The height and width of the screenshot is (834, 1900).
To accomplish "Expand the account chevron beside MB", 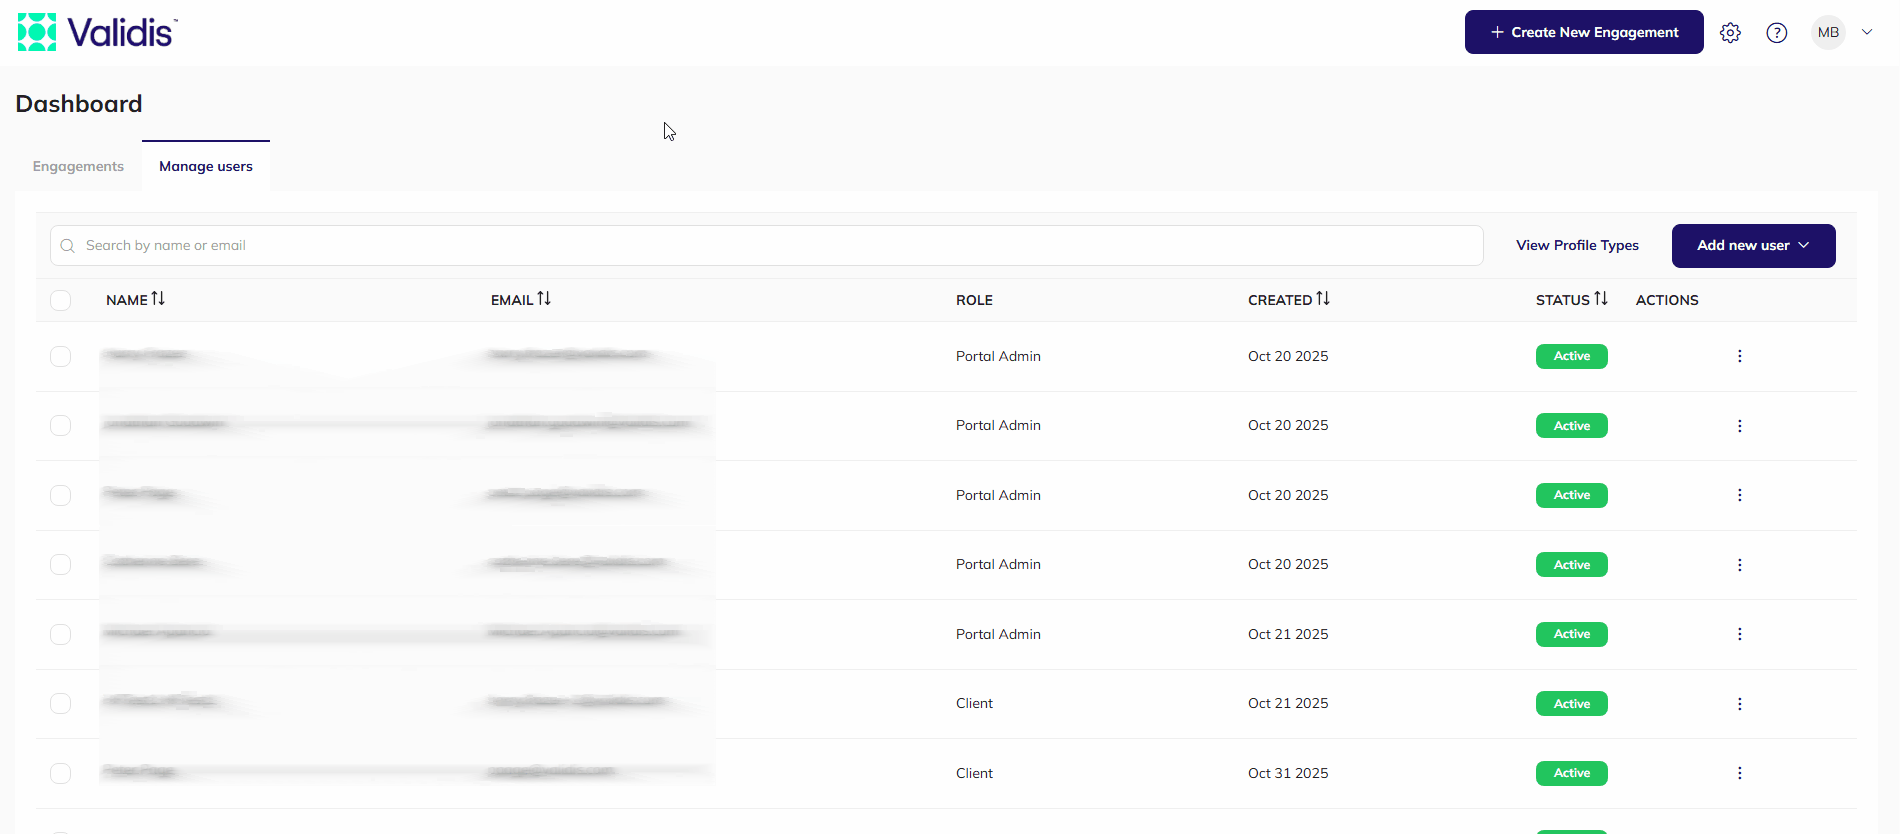I will pos(1867,32).
